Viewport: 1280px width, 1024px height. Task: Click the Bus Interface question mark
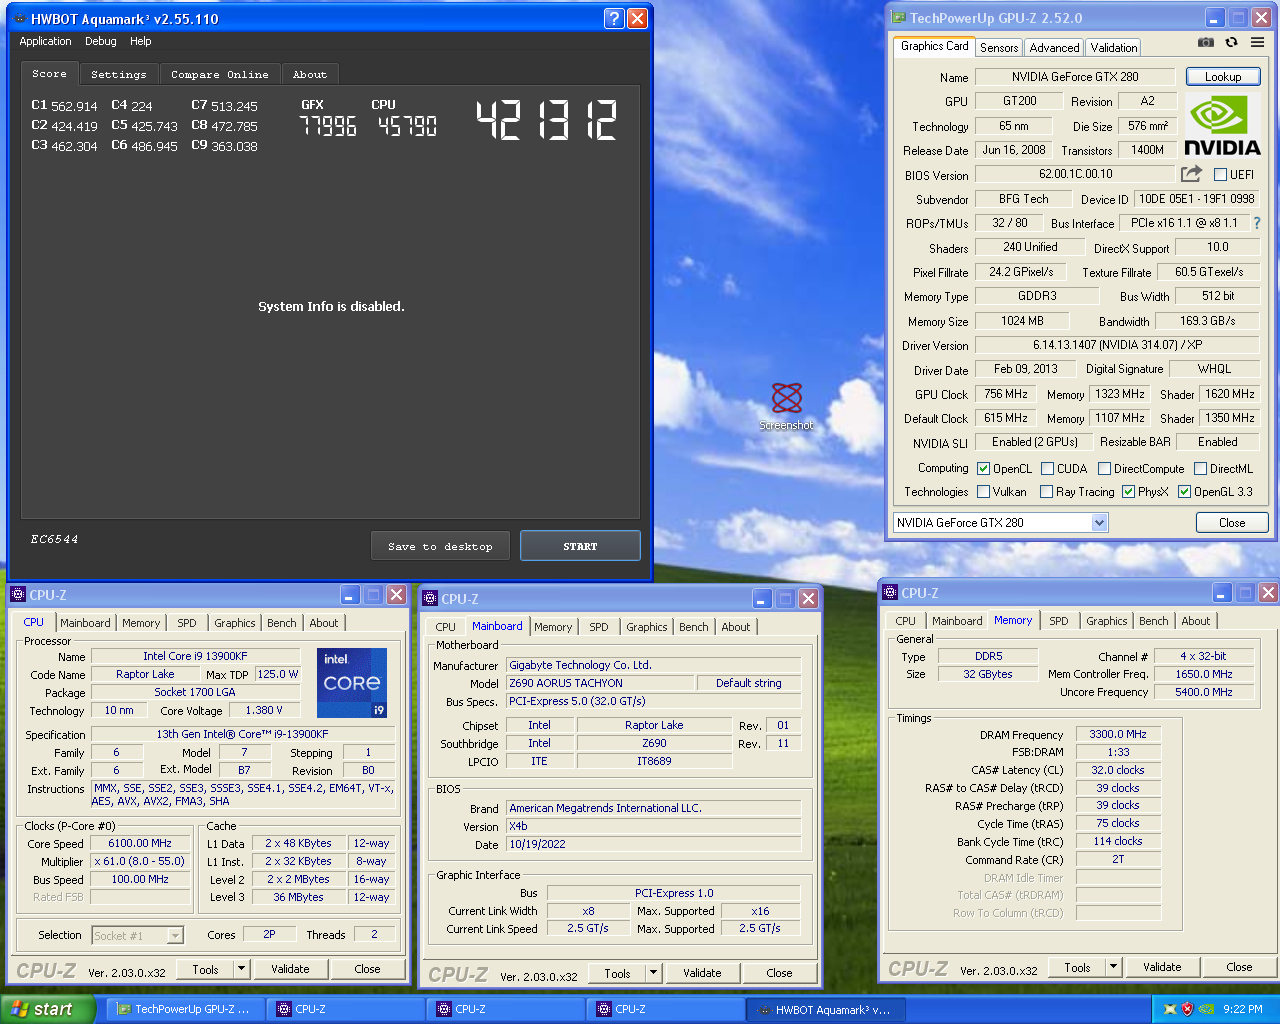(x=1257, y=223)
